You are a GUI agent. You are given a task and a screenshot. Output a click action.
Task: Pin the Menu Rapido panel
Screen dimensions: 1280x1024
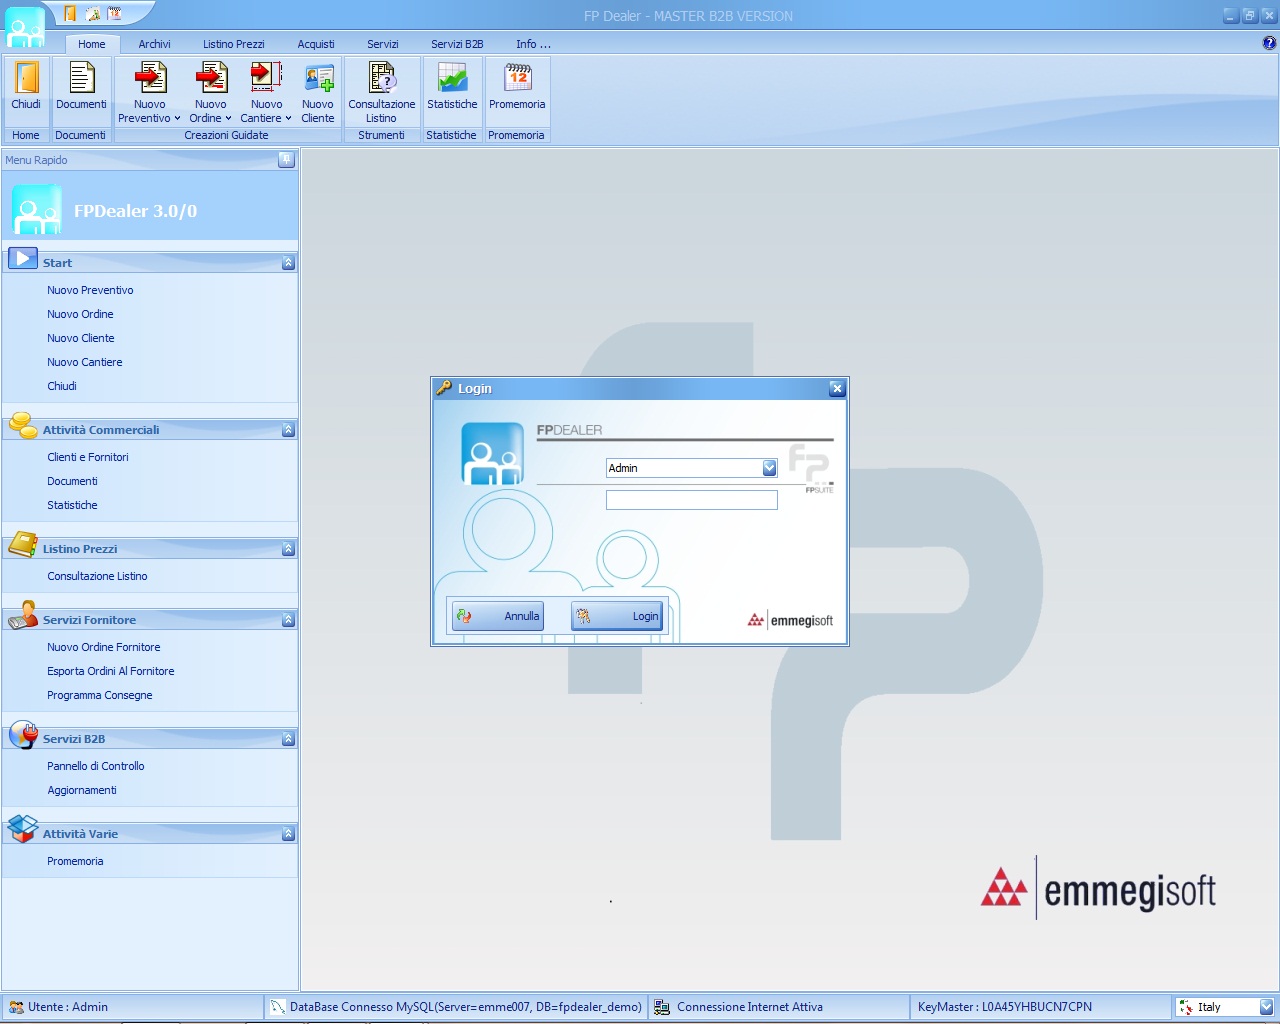pos(286,159)
